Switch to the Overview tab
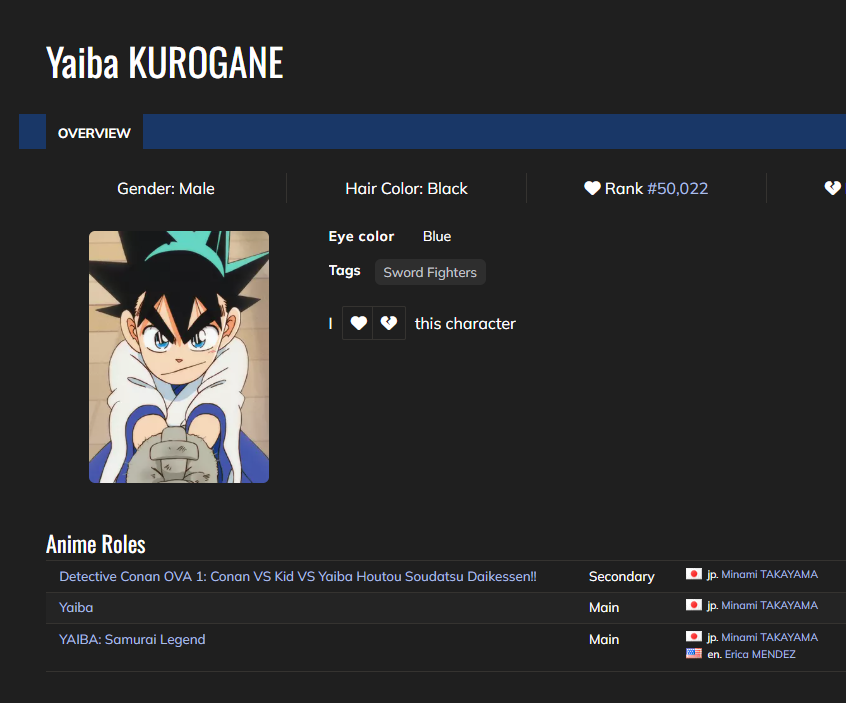 (94, 133)
